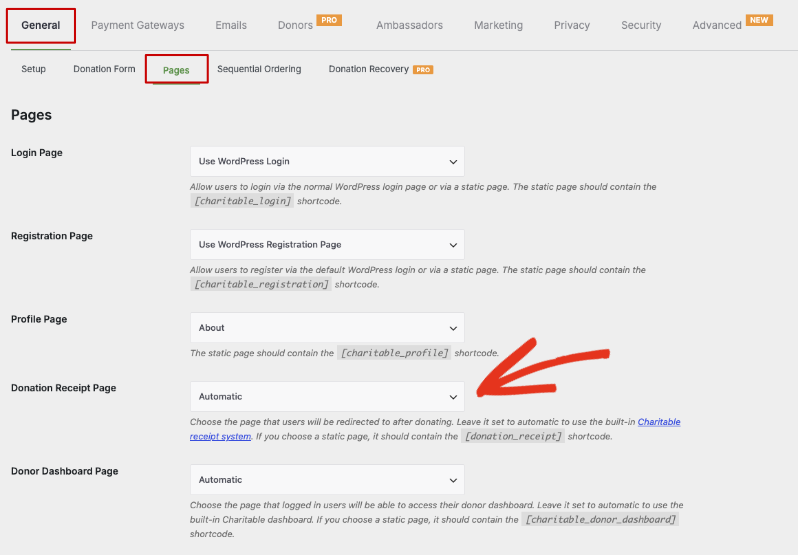Click the Login Page label
Image resolution: width=798 pixels, height=555 pixels.
pyautogui.click(x=37, y=153)
